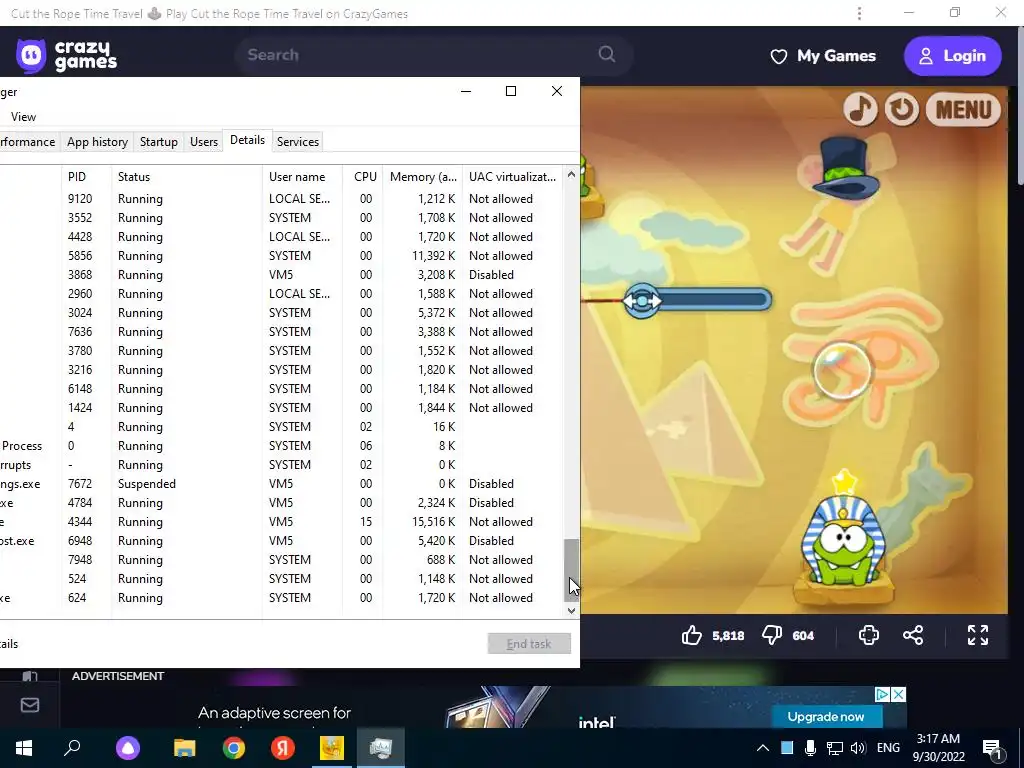Open taskbar search magnifier
1024x768 pixels.
pos(72,748)
